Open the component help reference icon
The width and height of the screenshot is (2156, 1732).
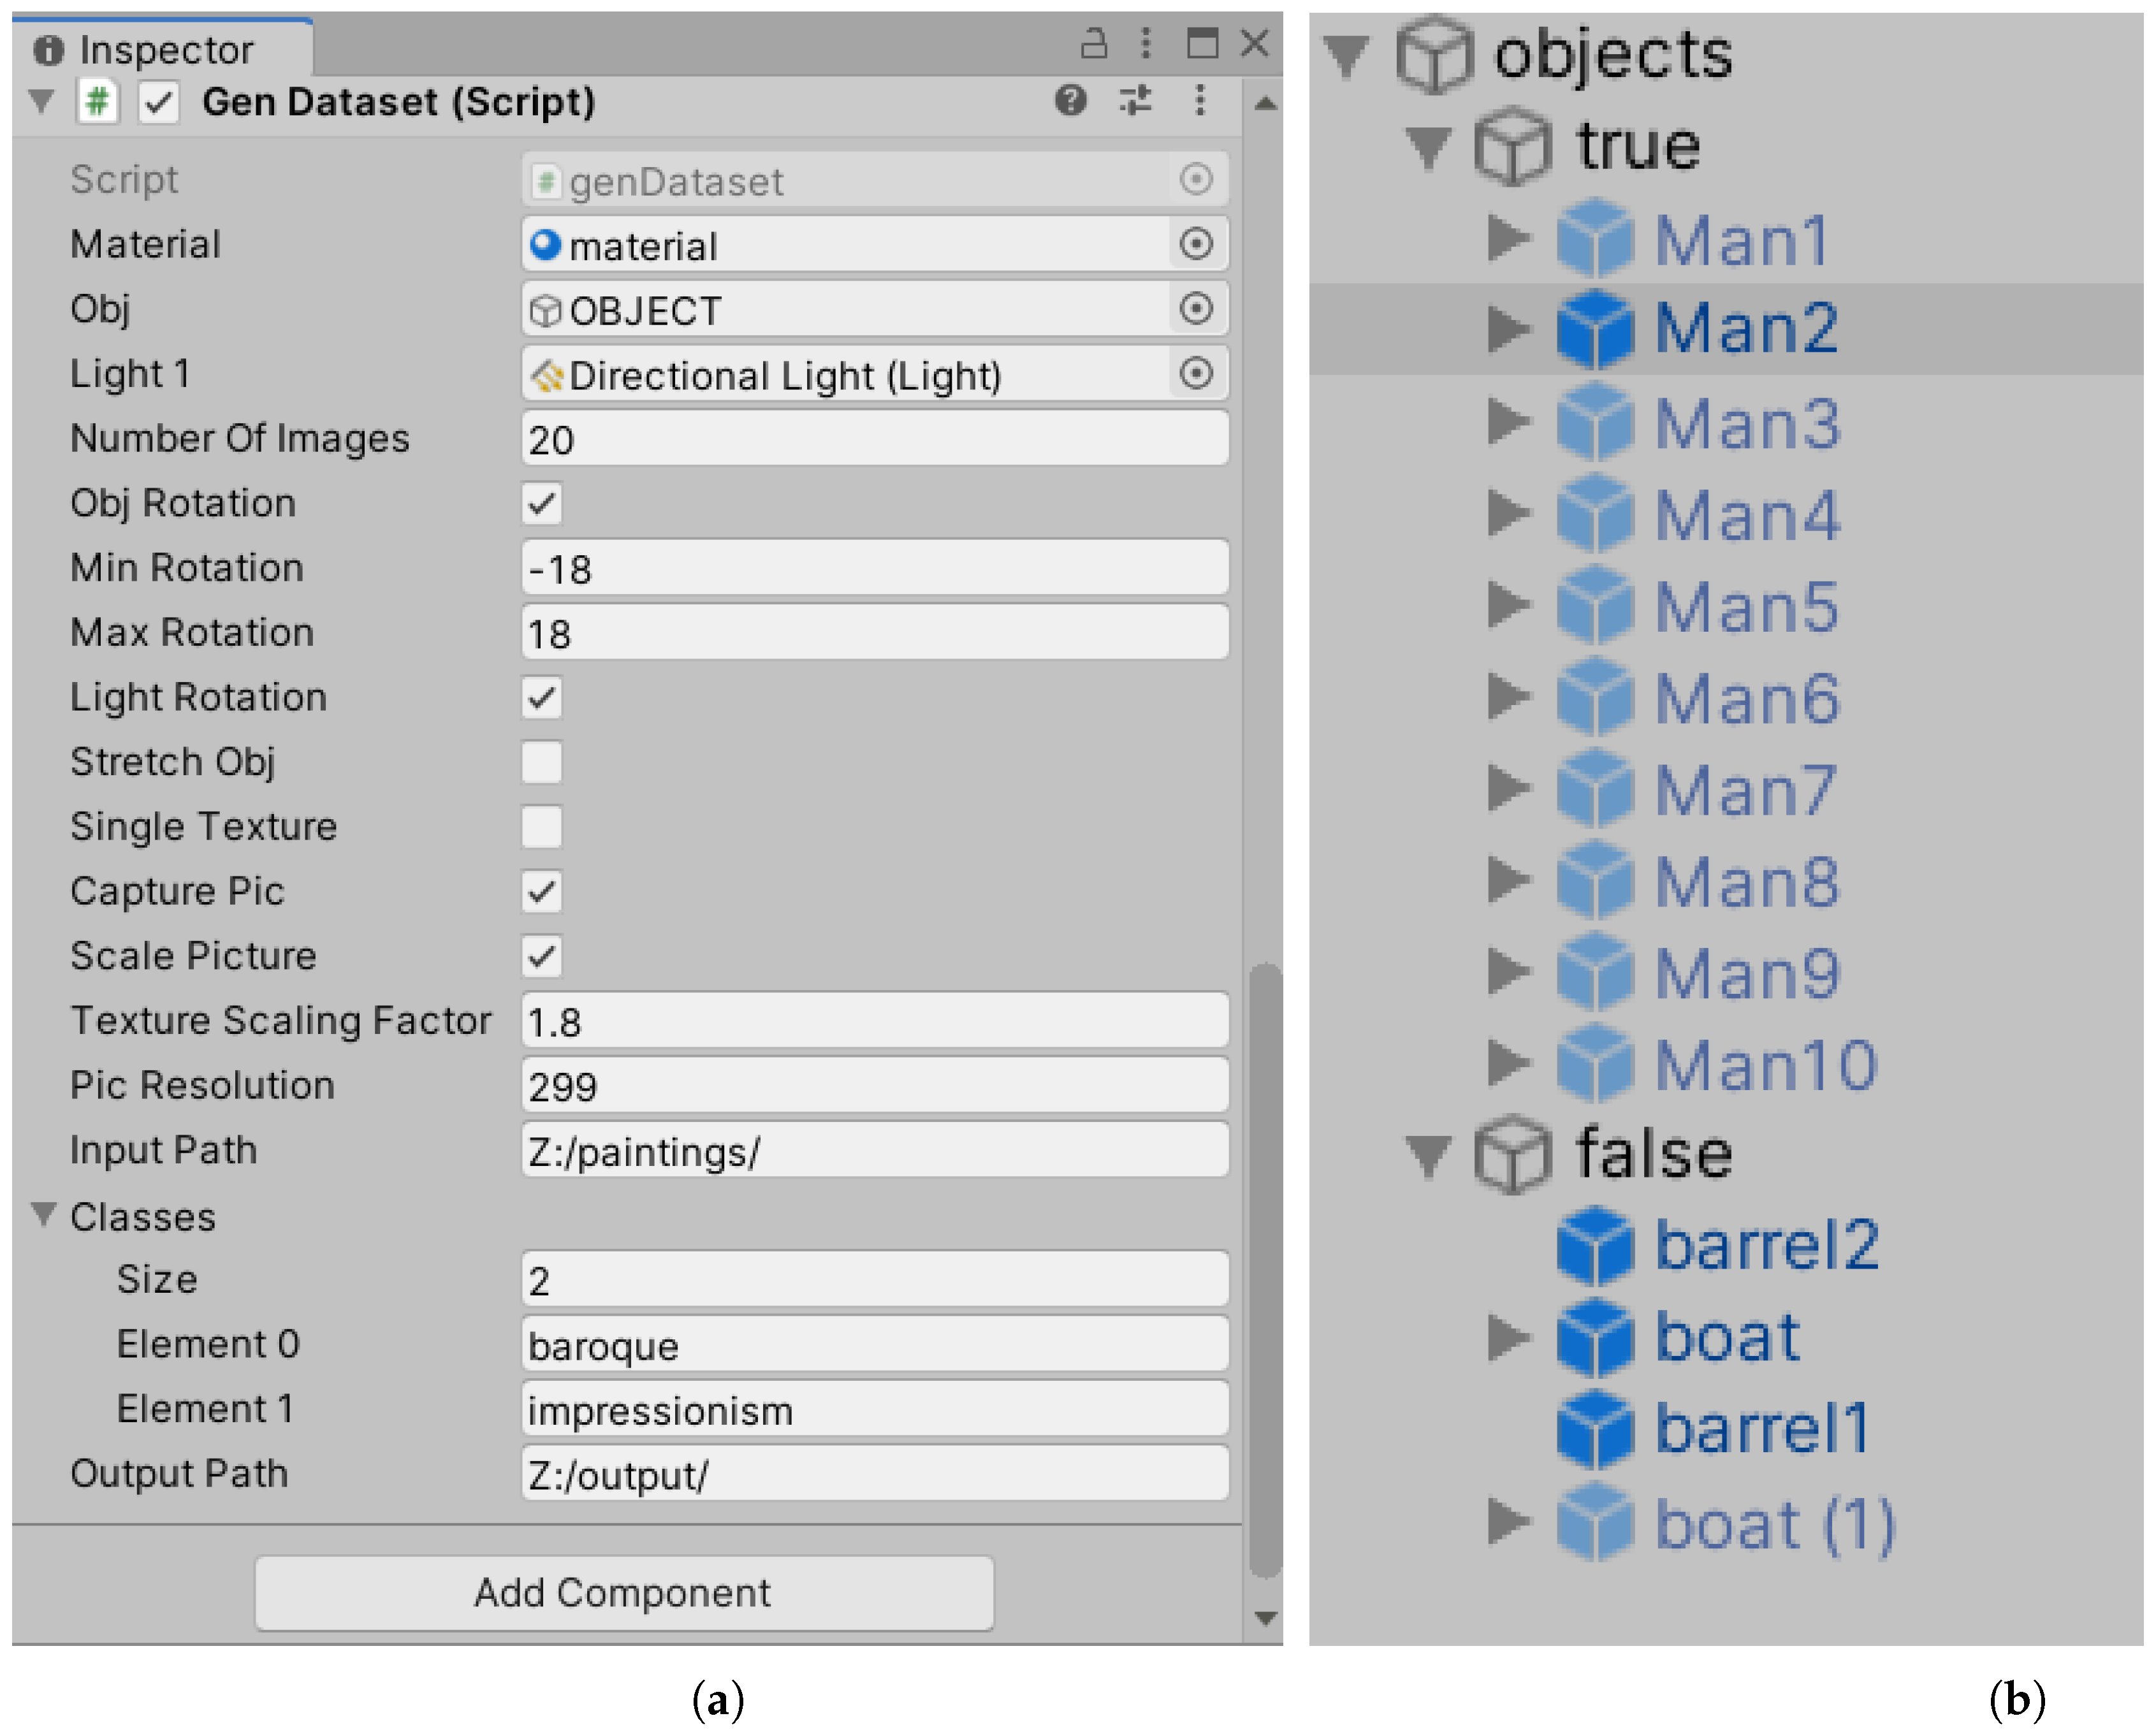point(1070,100)
